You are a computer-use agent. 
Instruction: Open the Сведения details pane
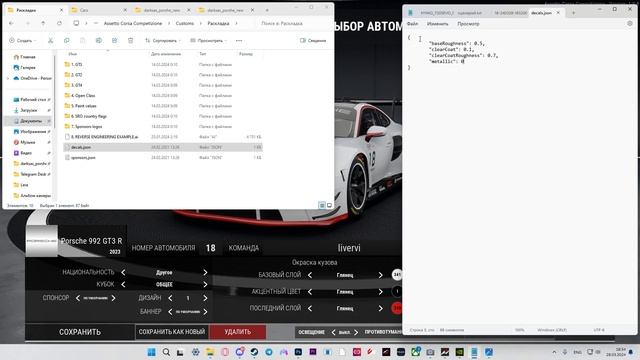point(313,40)
